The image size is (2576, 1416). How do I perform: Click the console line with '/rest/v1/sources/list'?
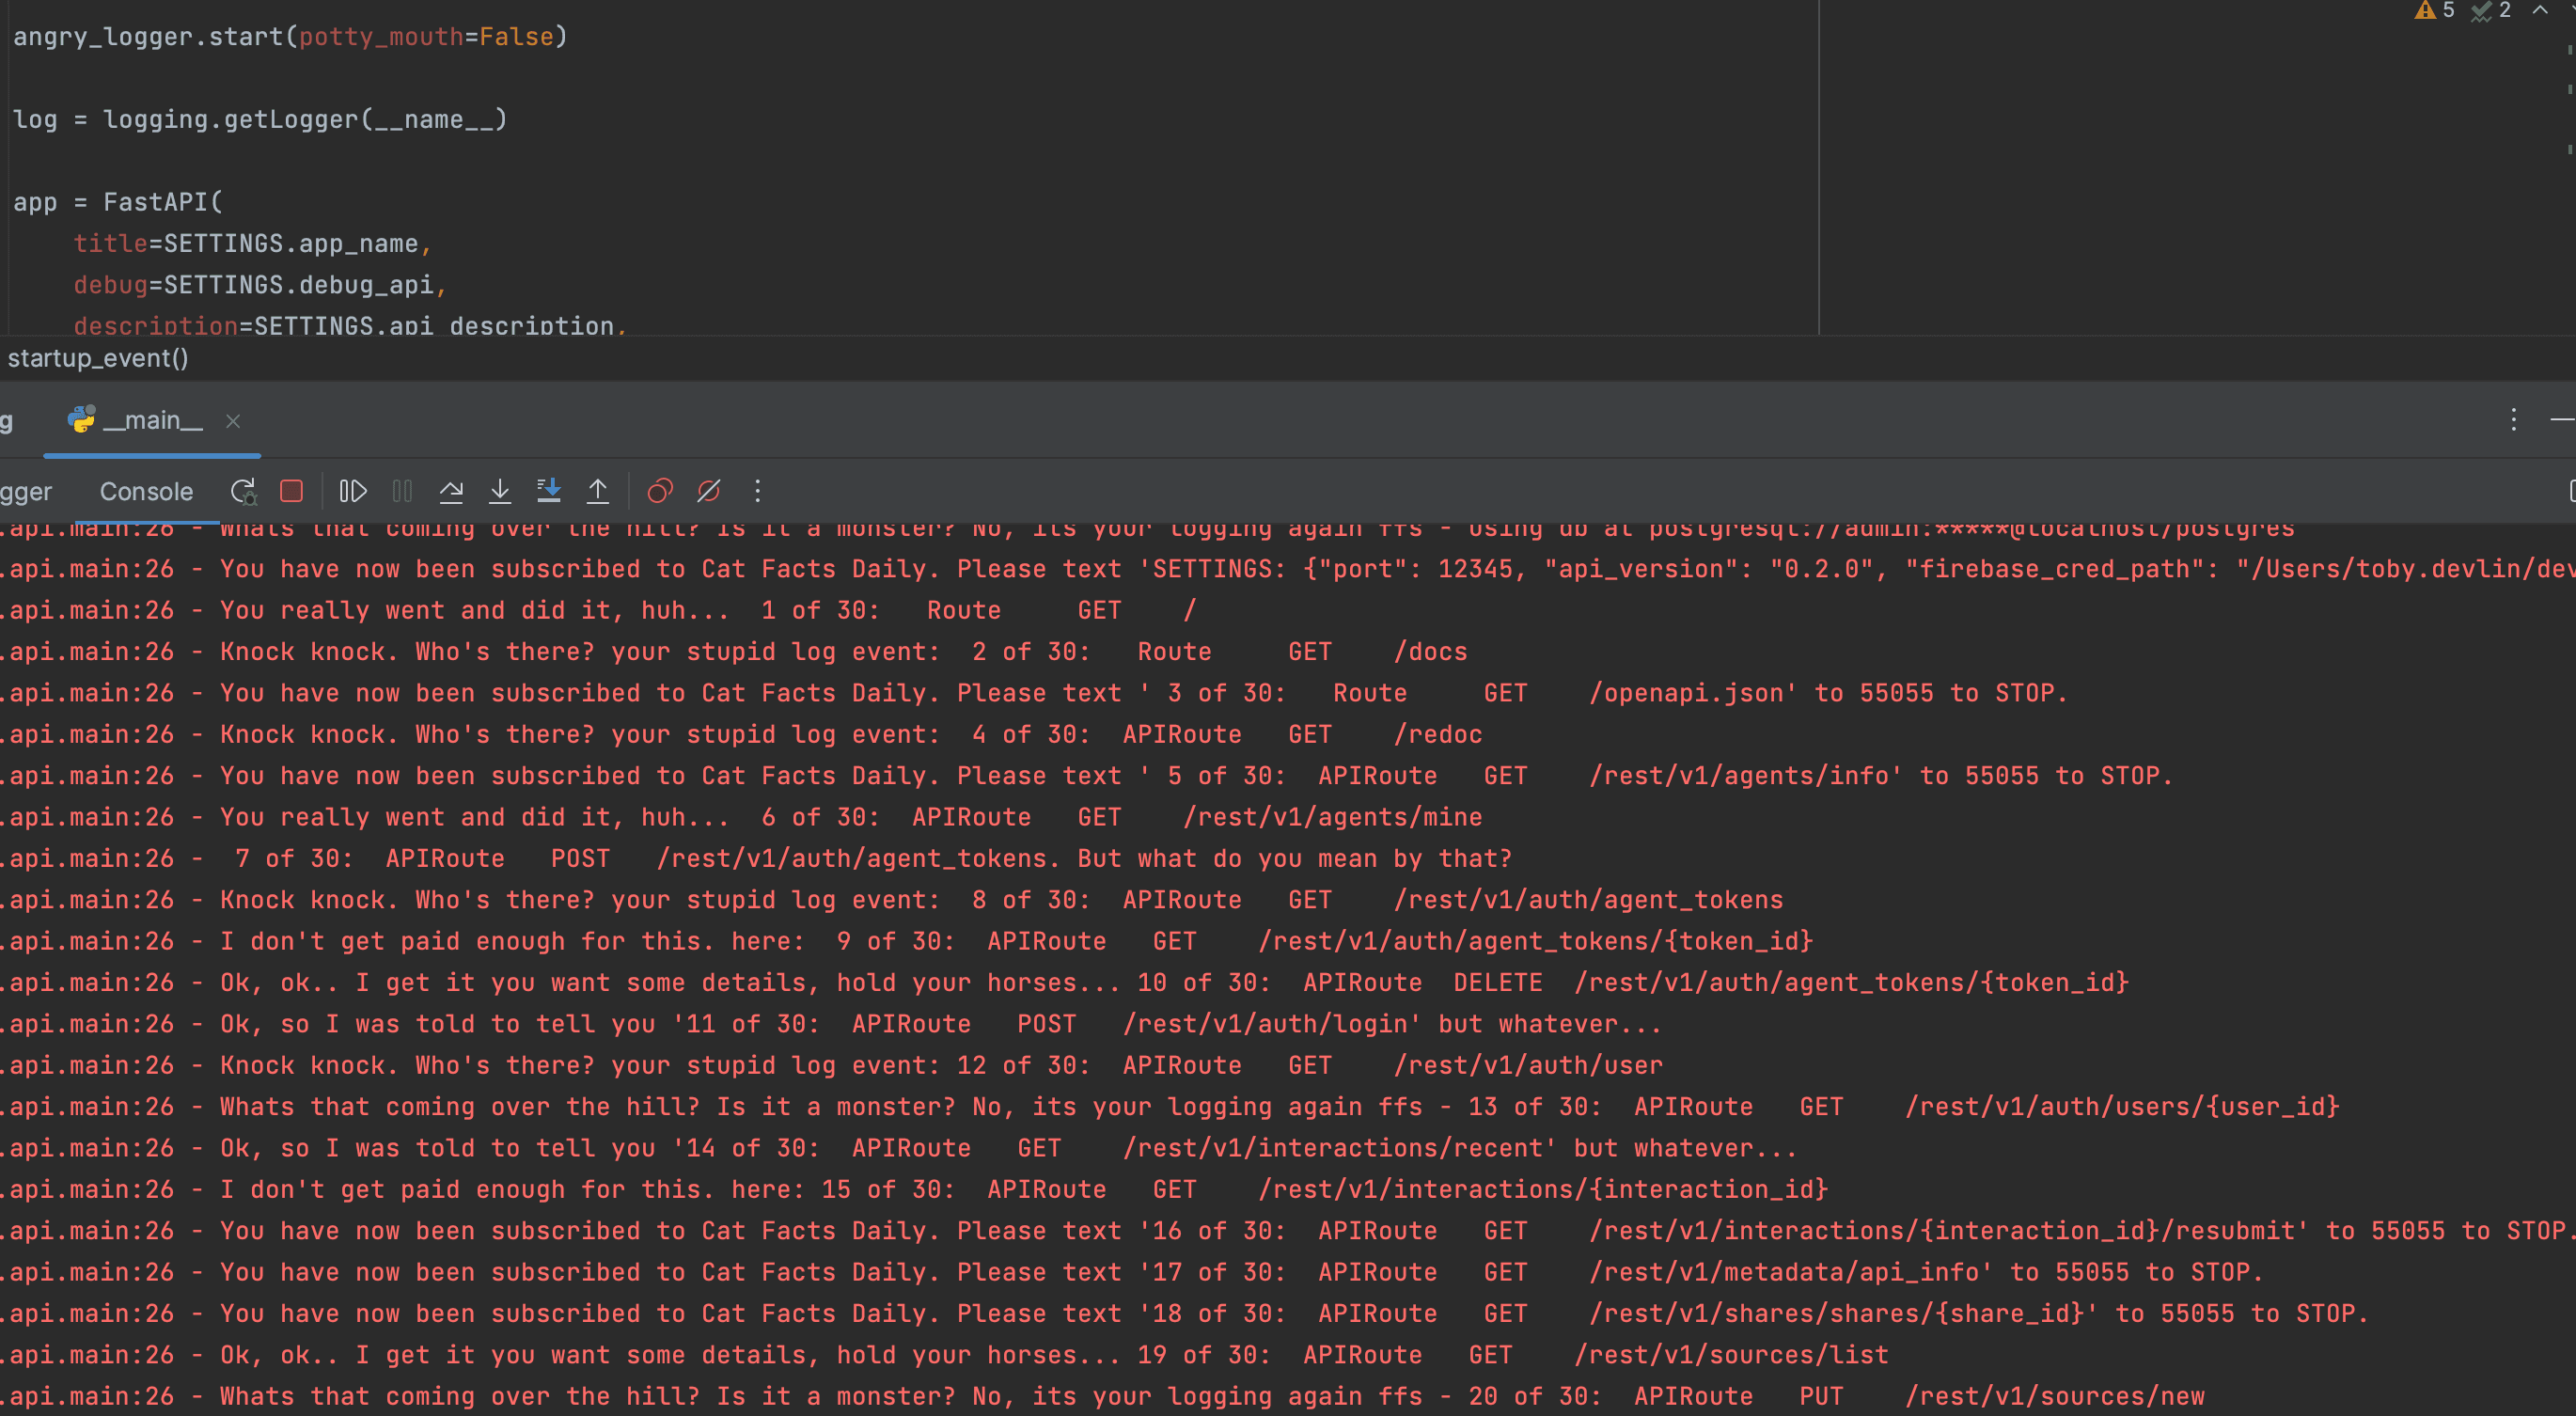point(944,1355)
